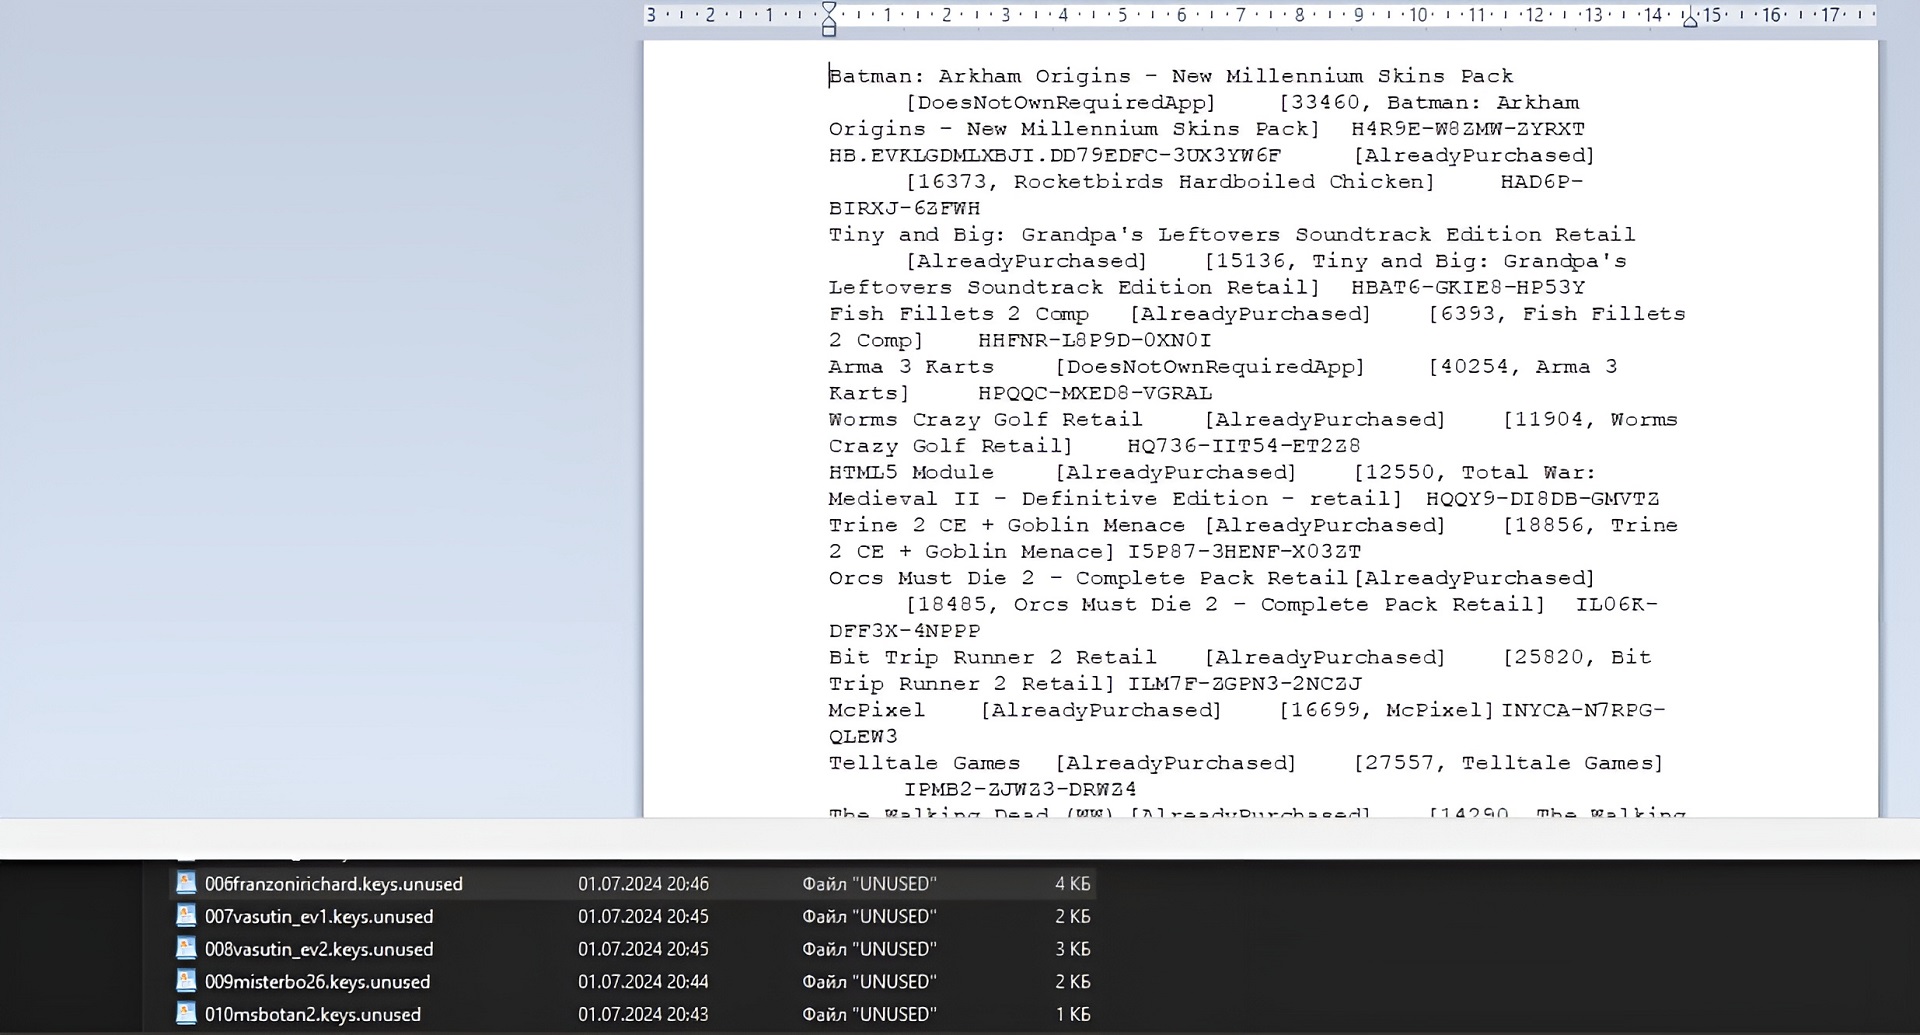Click the 2 КБ size in 009misterbo26 row
The height and width of the screenshot is (1035, 1920).
[1072, 982]
